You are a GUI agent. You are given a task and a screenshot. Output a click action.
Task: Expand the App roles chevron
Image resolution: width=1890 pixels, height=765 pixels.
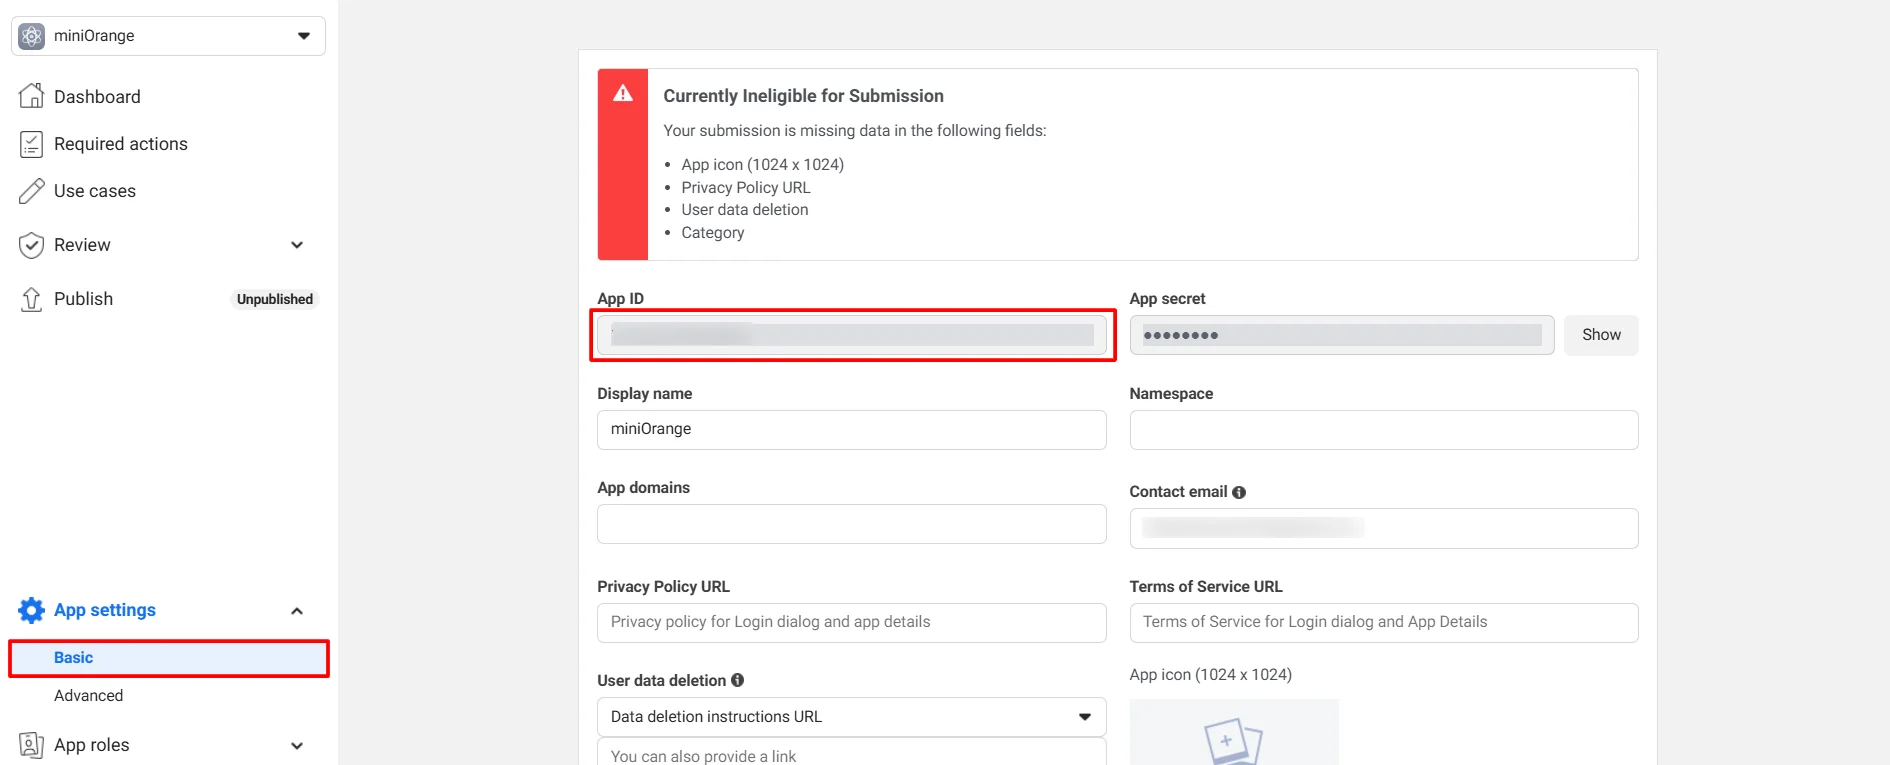[297, 746]
